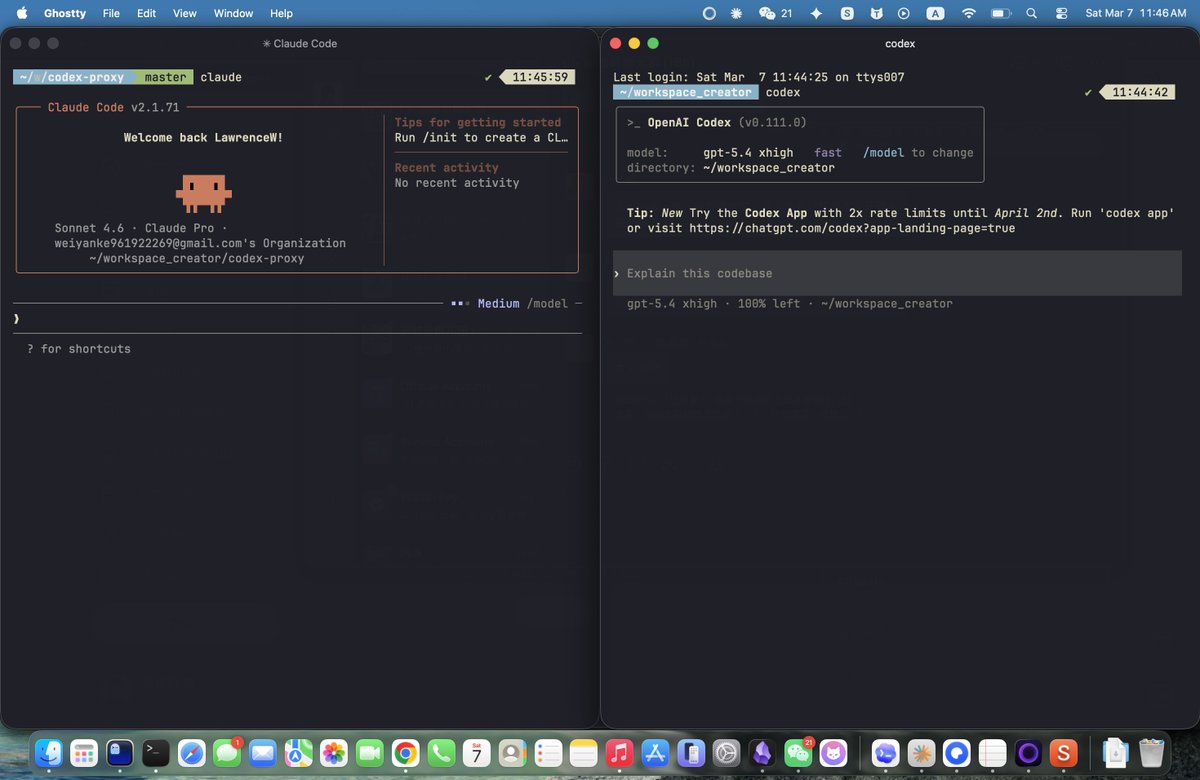The height and width of the screenshot is (780, 1200).
Task: Click the battery status icon
Action: [x=1000, y=13]
